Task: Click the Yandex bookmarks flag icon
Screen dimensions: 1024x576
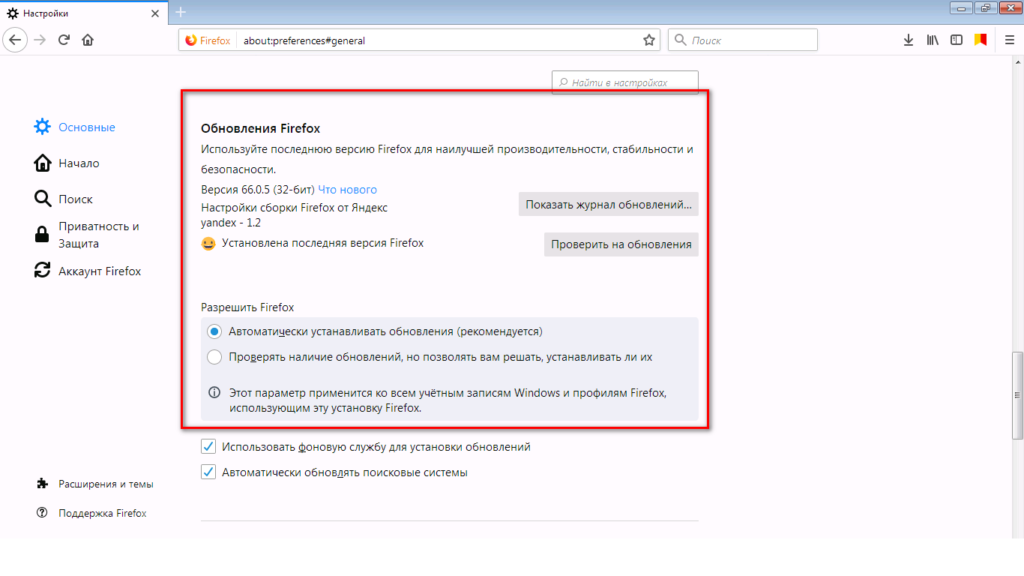Action: click(x=980, y=40)
